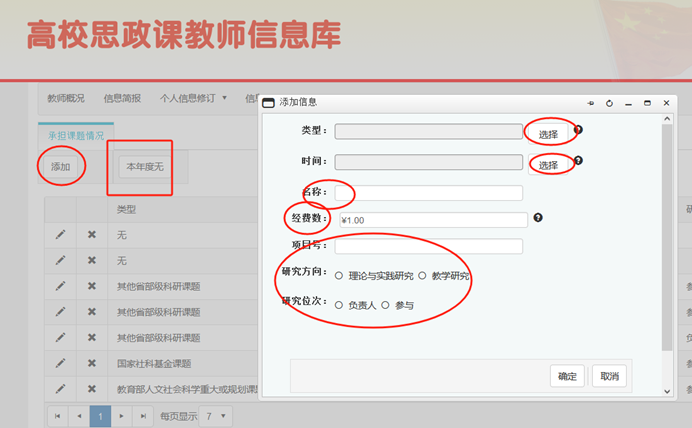Viewport: 692px width, 428px height.
Task: Open the 个人信息修订 dropdown menu
Action: (x=194, y=98)
